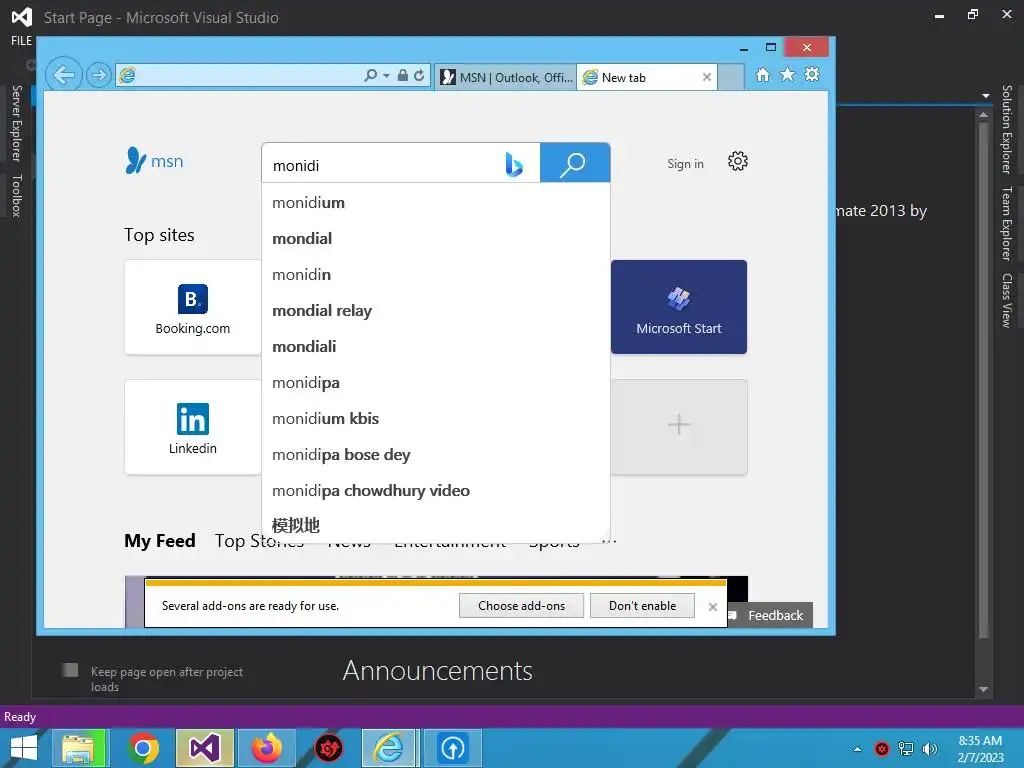Click the Bing logo in search box
This screenshot has width=1024, height=768.
point(514,164)
